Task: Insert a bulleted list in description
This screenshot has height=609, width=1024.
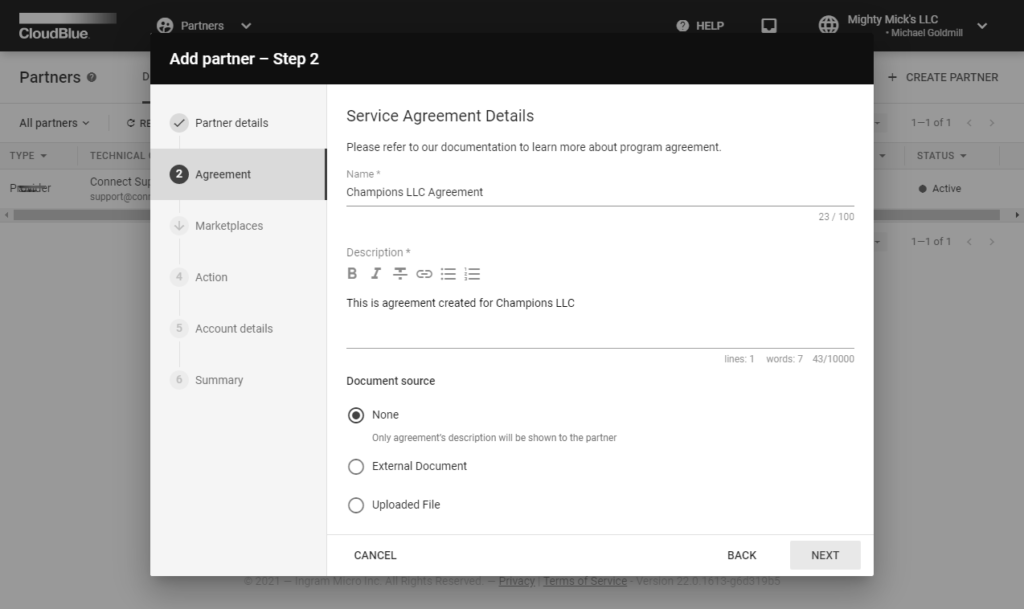Action: click(448, 274)
